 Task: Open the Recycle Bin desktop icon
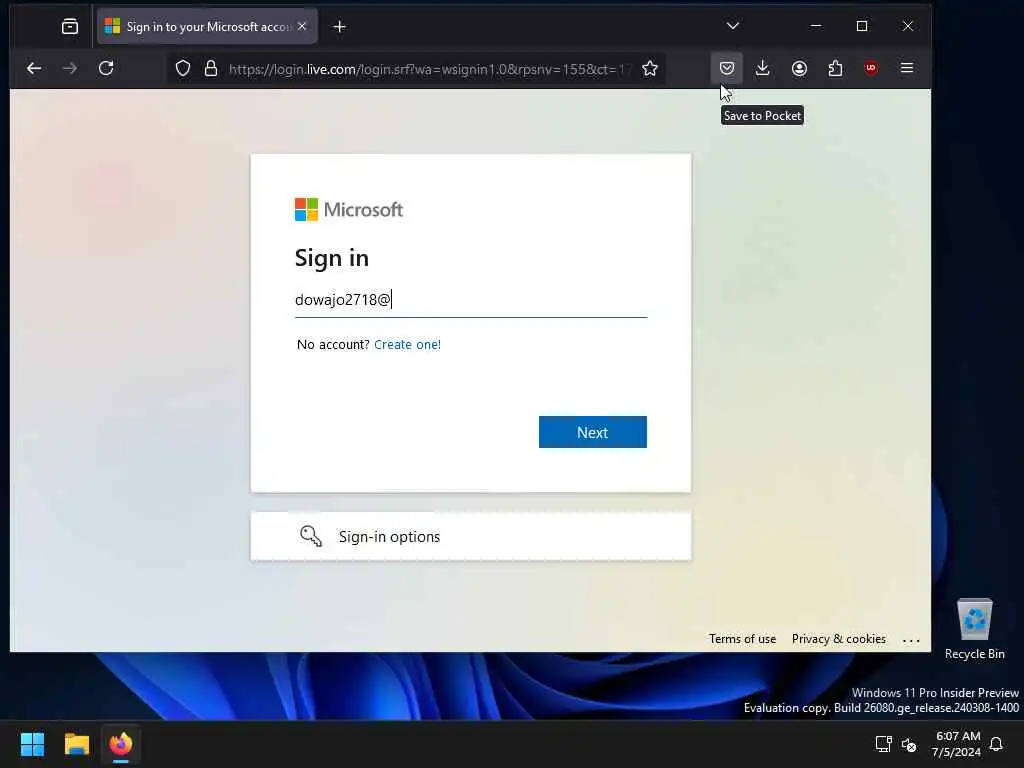click(974, 629)
